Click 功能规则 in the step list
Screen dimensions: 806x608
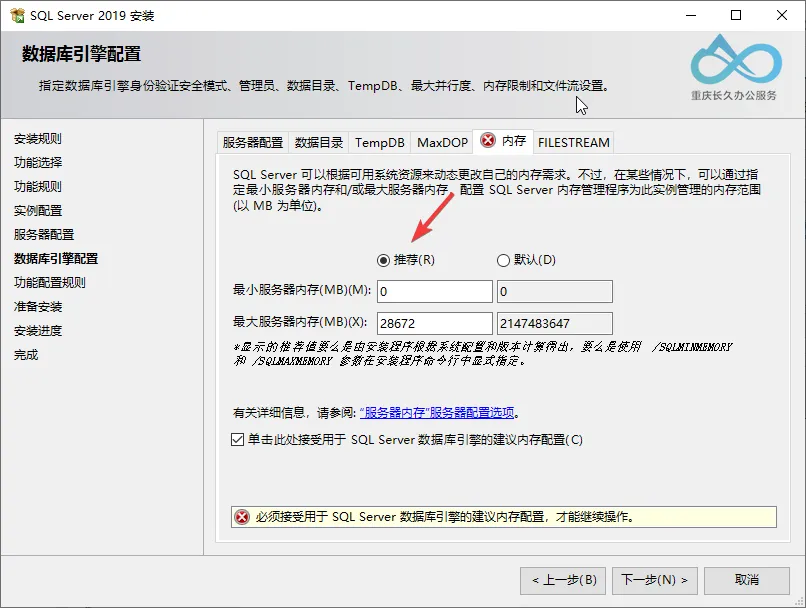point(38,187)
